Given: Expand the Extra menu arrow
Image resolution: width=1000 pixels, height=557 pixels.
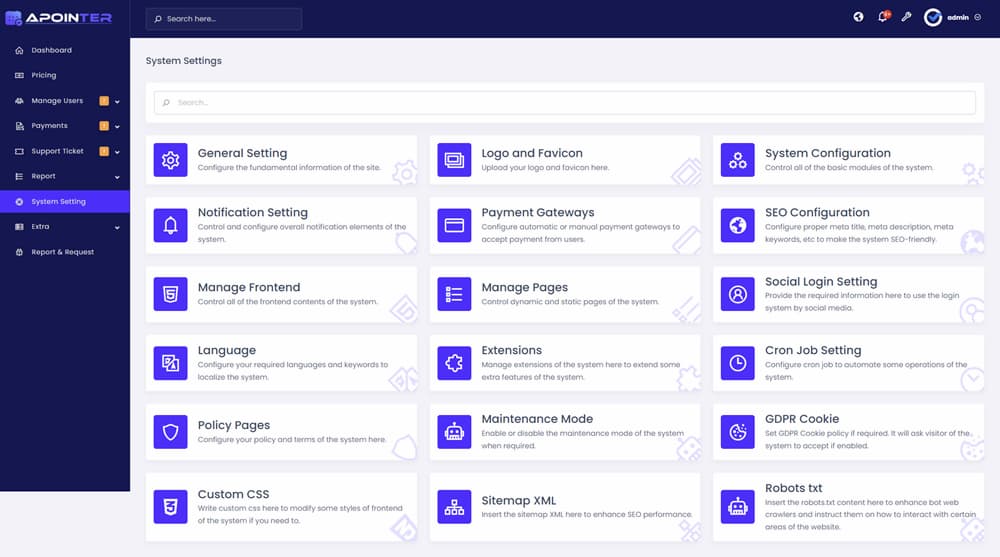Looking at the screenshot, I should click(x=117, y=227).
